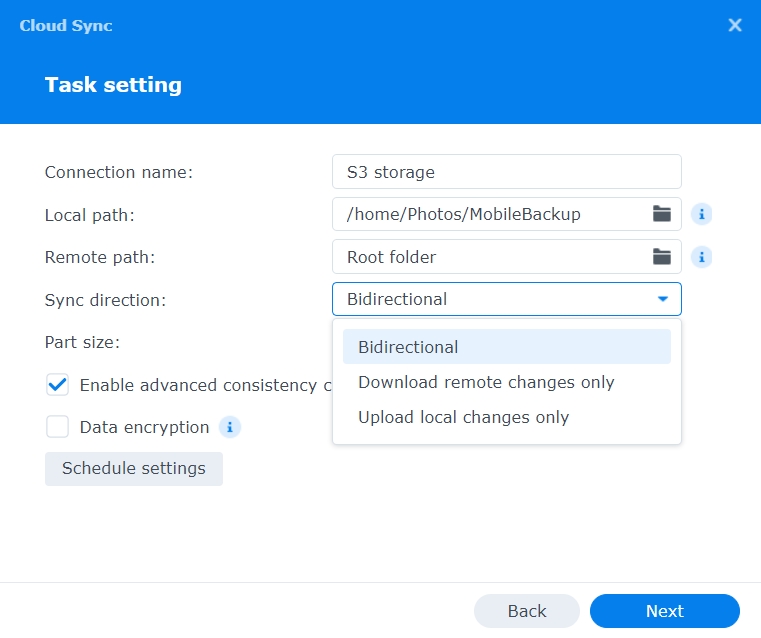Enable the Data encryption checkbox

(x=58, y=428)
